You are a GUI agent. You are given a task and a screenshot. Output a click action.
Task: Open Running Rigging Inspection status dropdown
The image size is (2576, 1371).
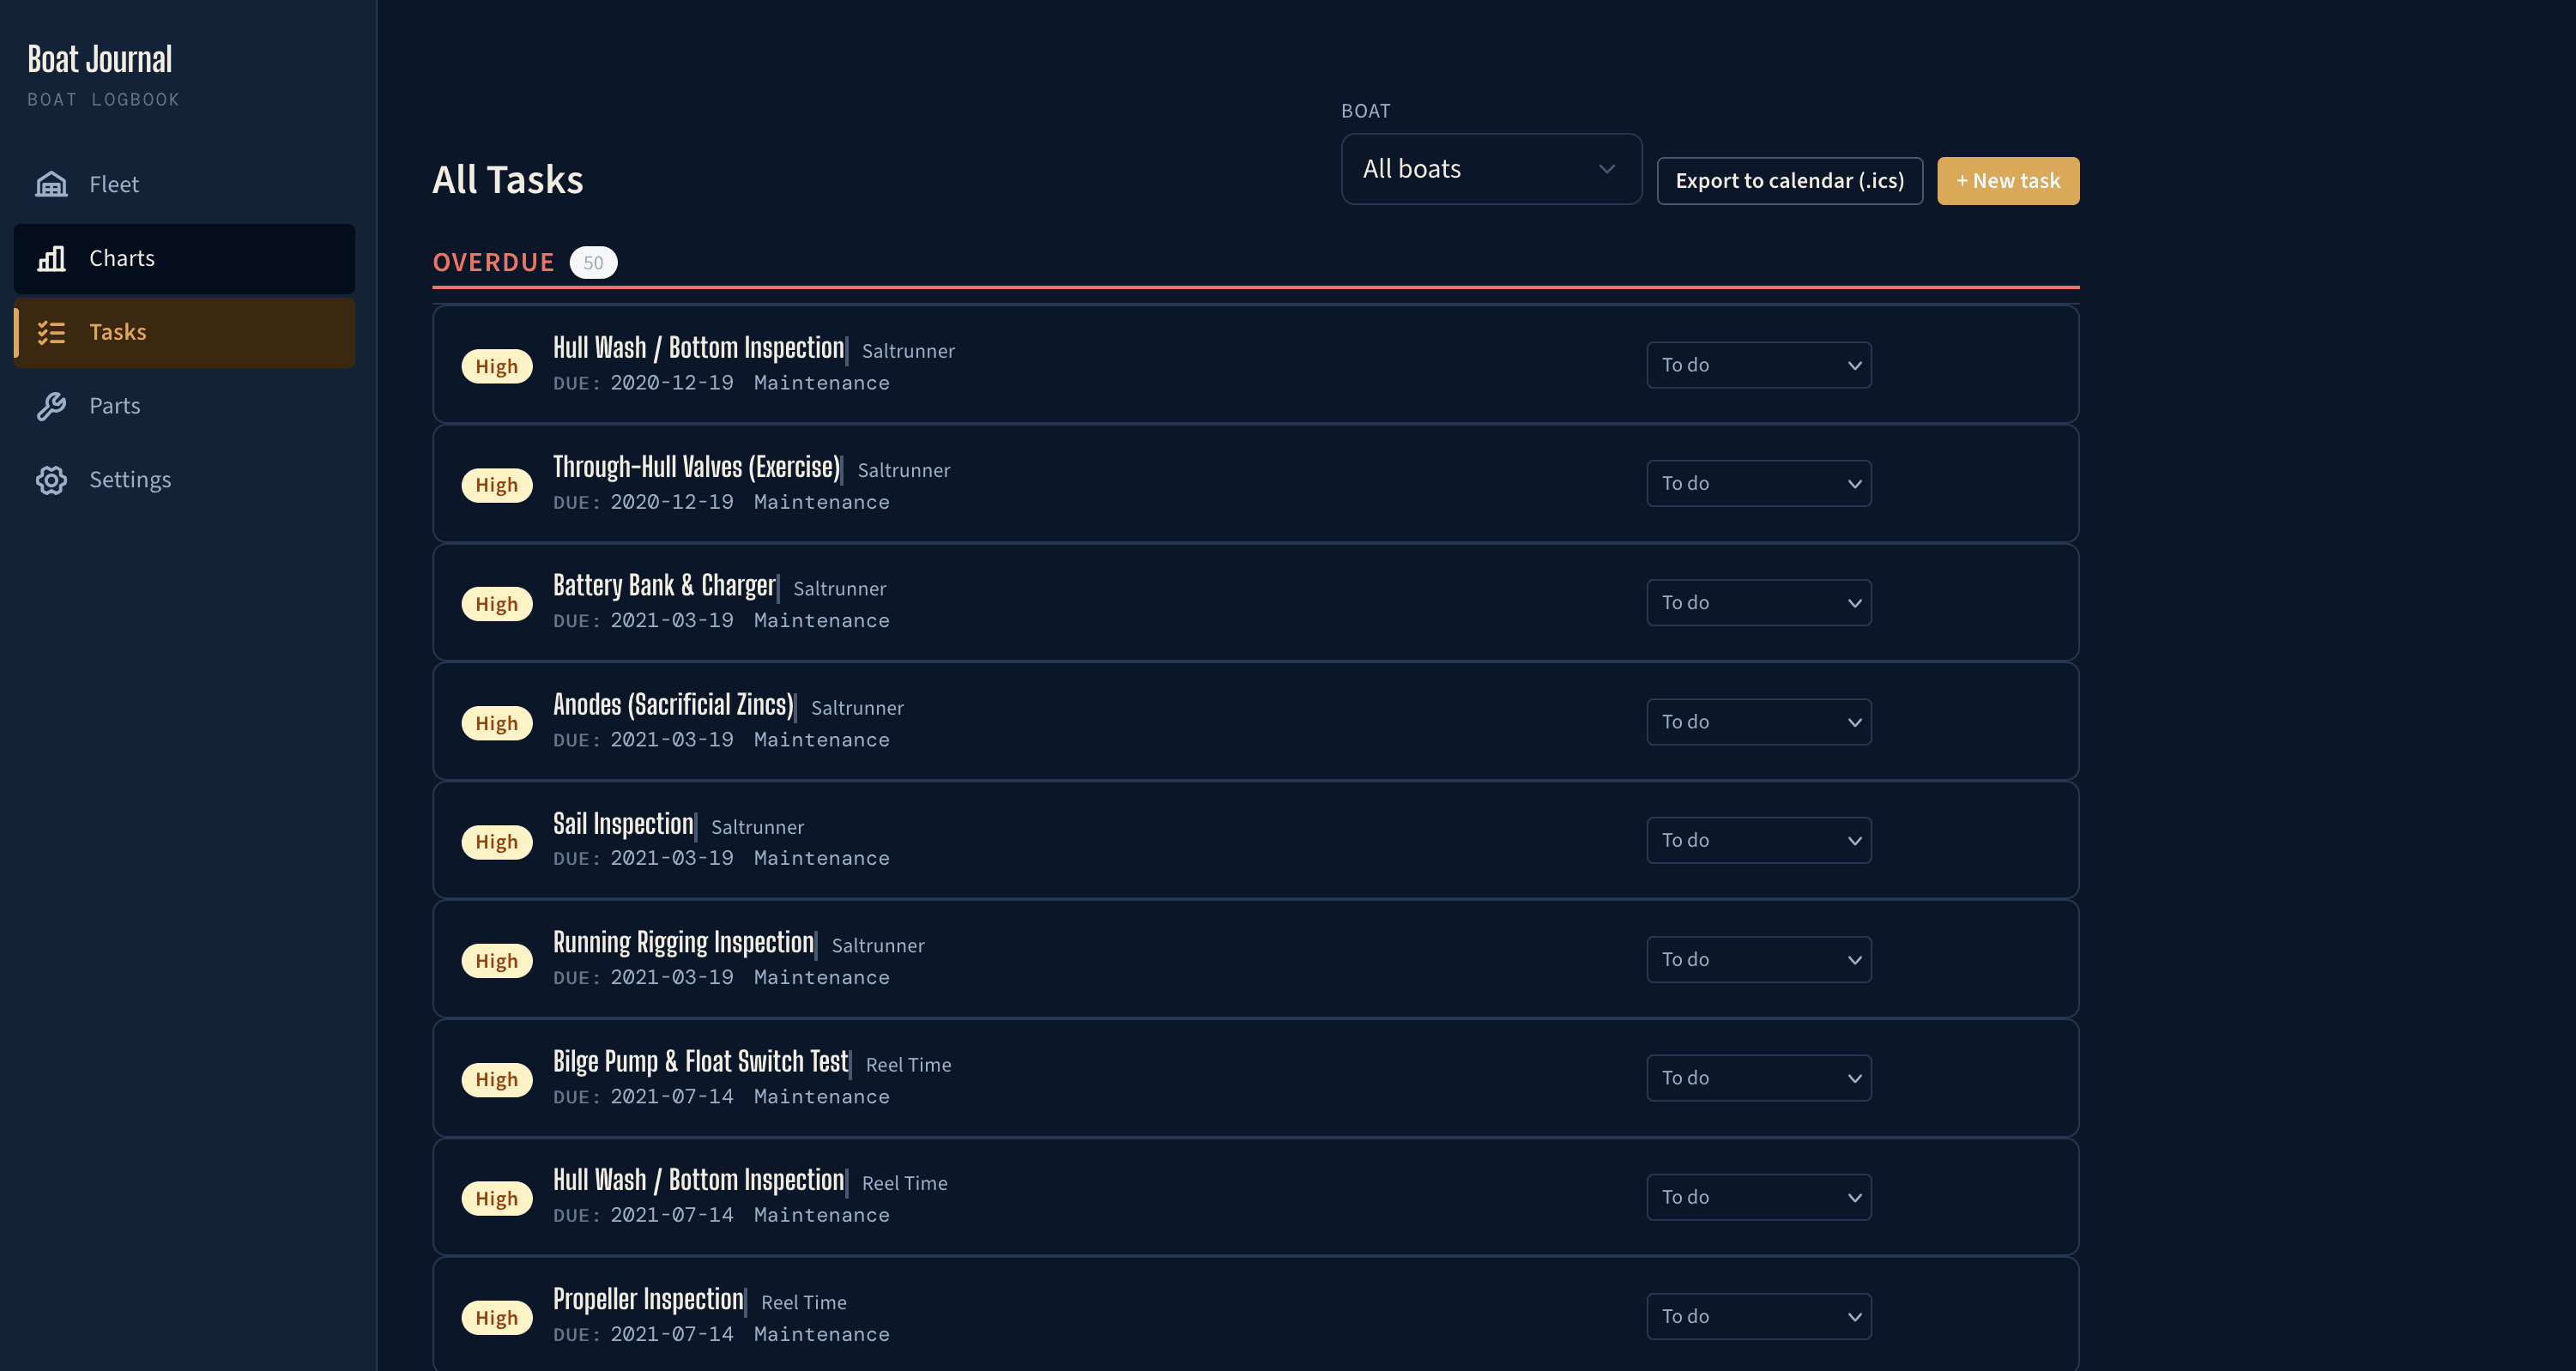click(x=1759, y=959)
